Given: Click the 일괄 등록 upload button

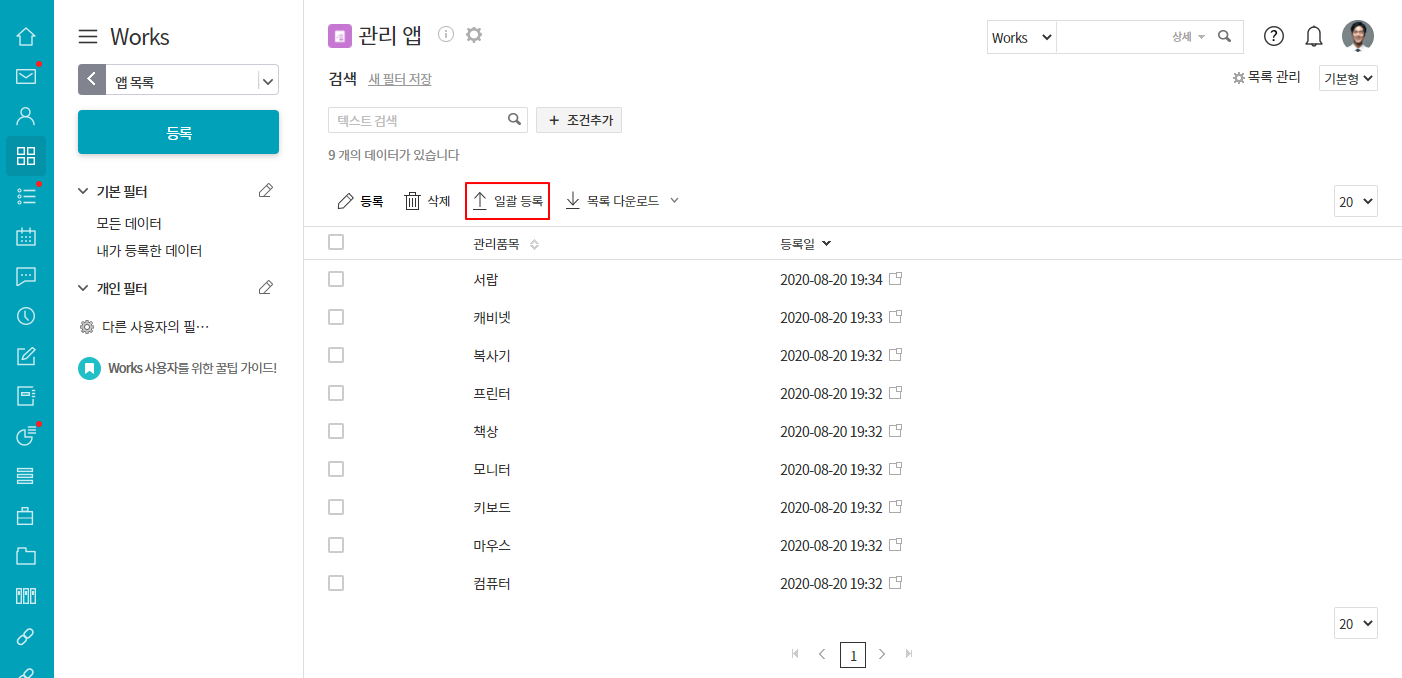Looking at the screenshot, I should (508, 201).
